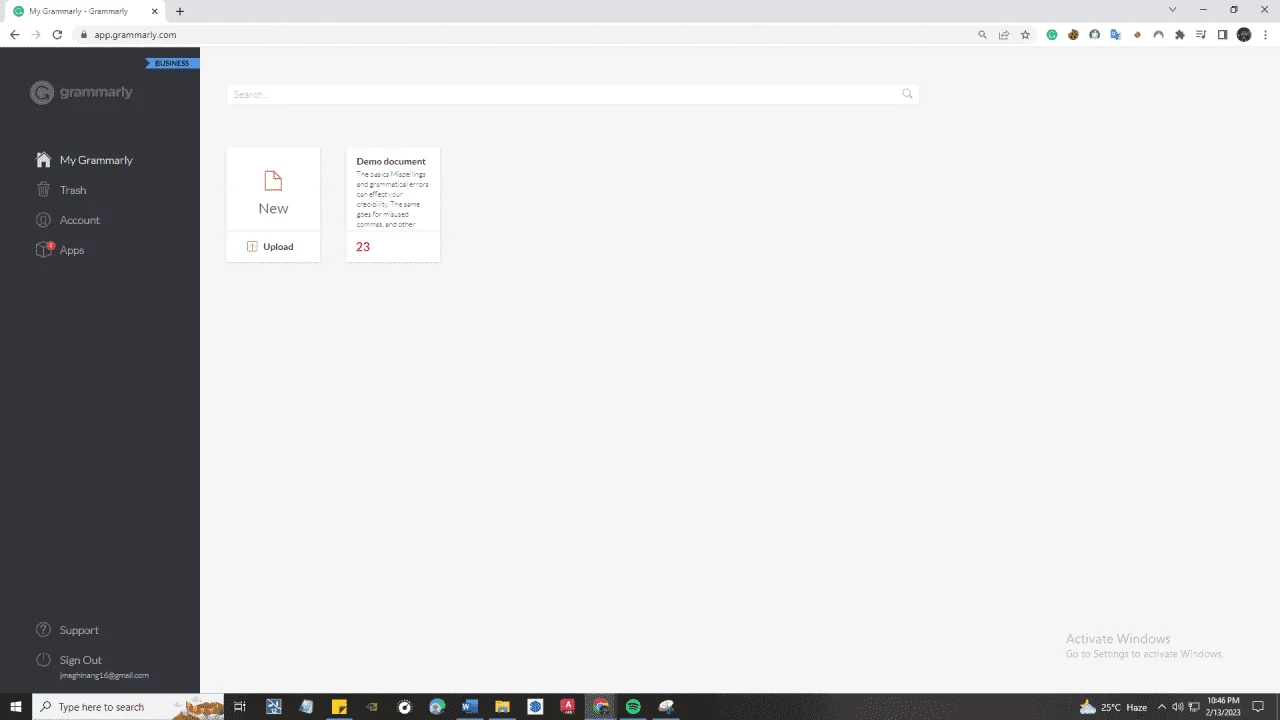Click the Grammarly logo
Screen dimensions: 1280x720
tap(81, 93)
